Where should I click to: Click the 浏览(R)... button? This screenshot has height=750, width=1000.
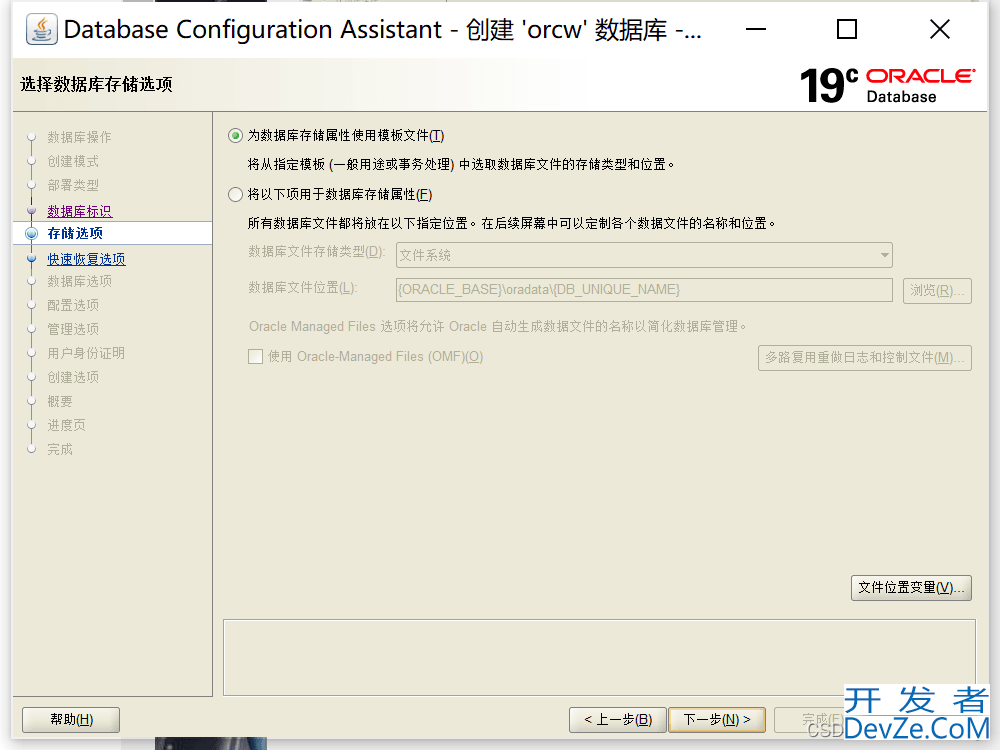pos(937,291)
